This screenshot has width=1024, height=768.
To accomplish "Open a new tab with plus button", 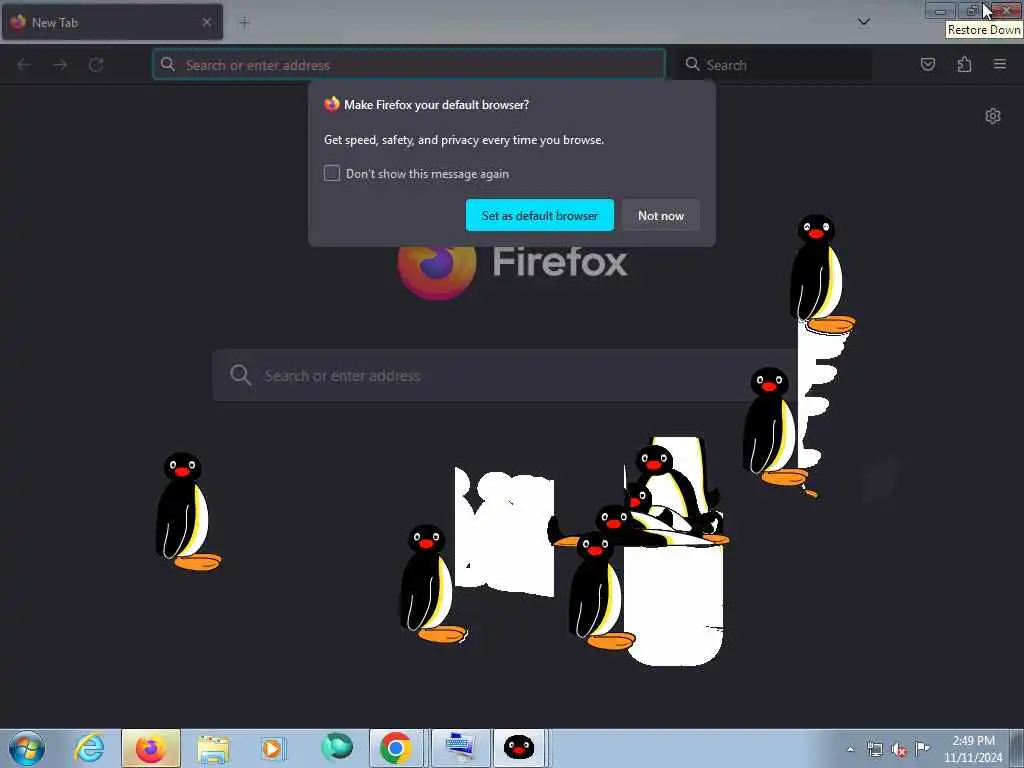I will tap(244, 23).
